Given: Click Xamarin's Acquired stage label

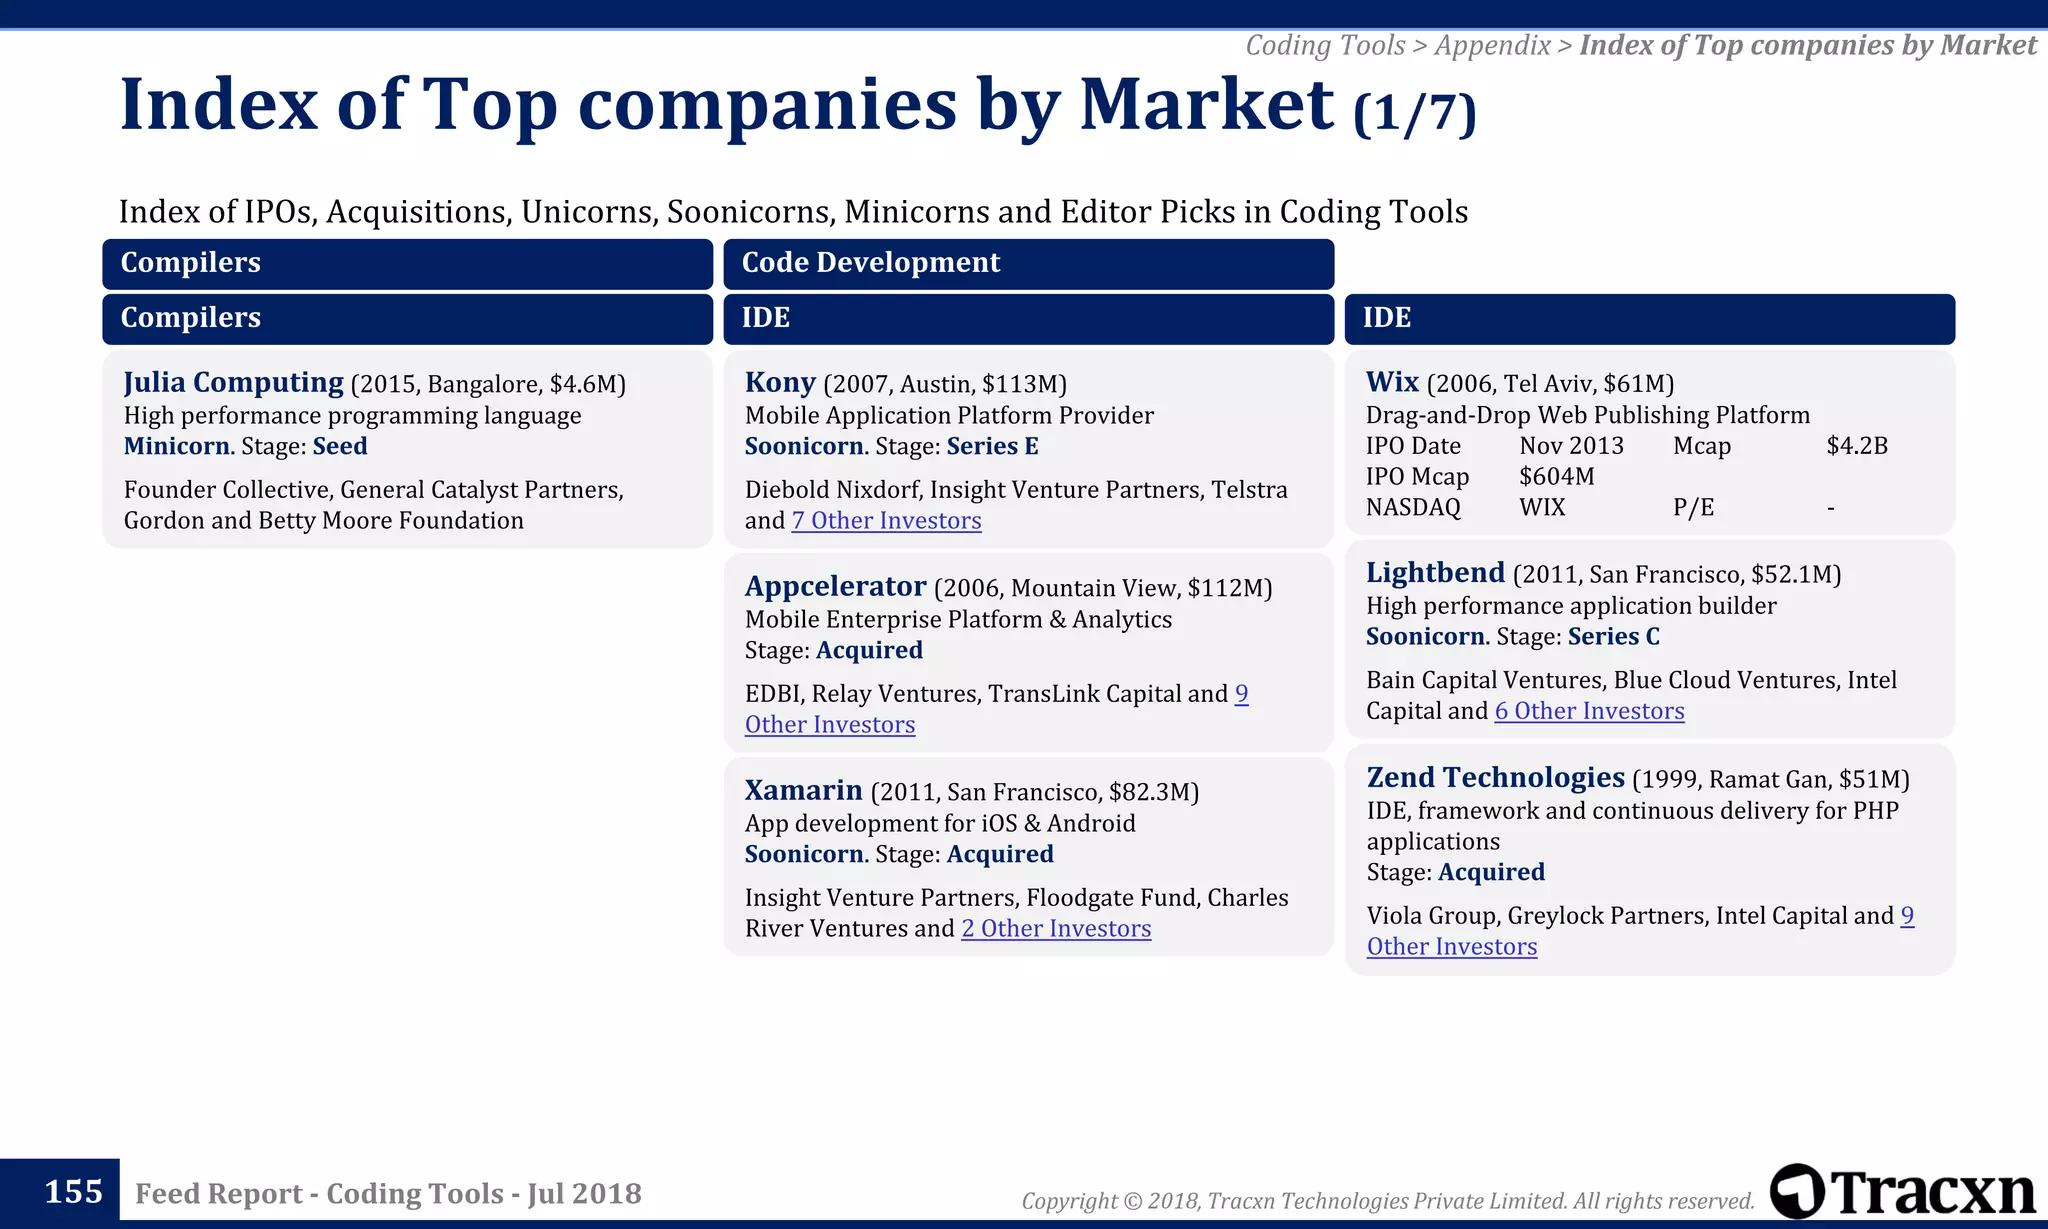Looking at the screenshot, I should point(1000,855).
